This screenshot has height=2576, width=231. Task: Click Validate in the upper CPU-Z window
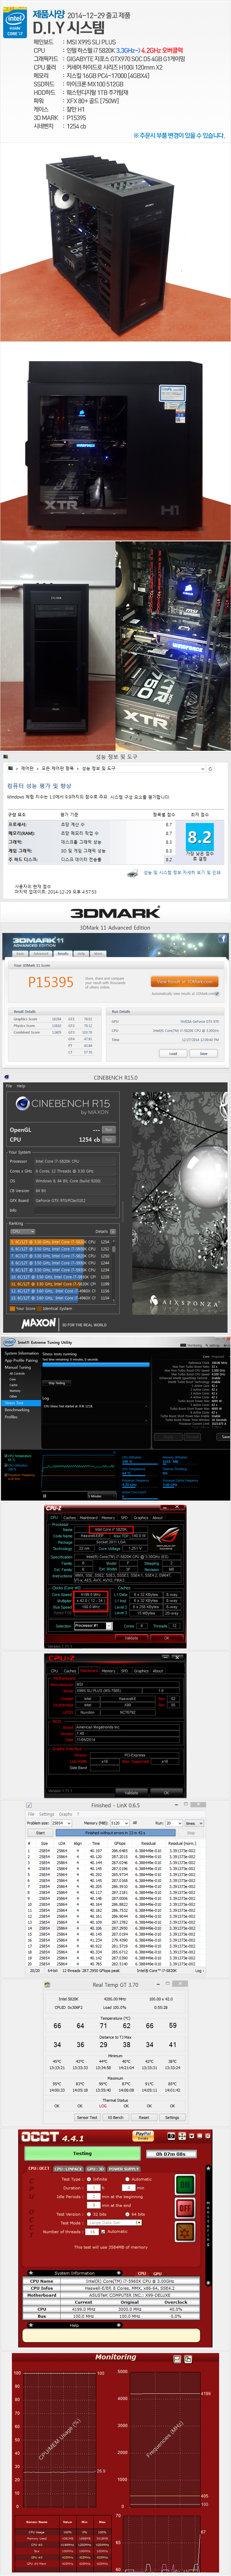(131, 1638)
